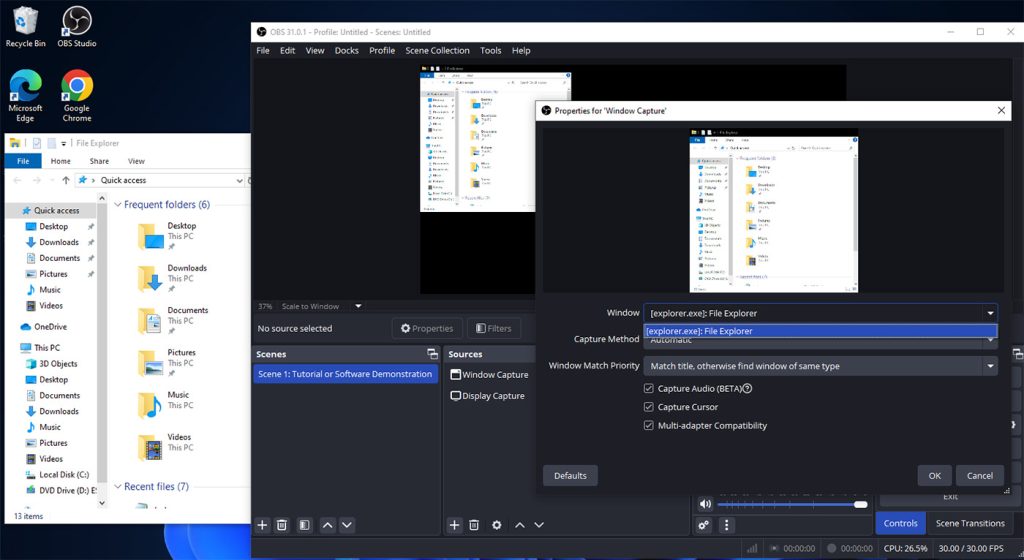Open address bar history dropdown in File Explorer
This screenshot has height=560, width=1024.
coord(239,180)
